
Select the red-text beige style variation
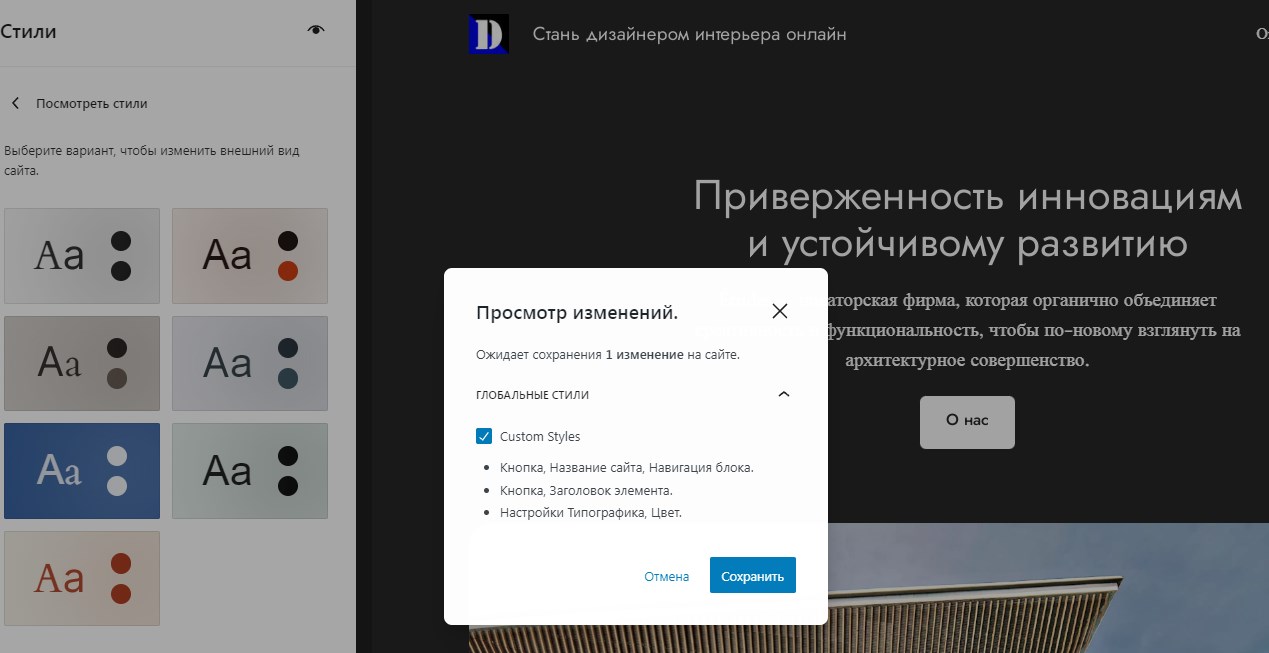pyautogui.click(x=82, y=578)
